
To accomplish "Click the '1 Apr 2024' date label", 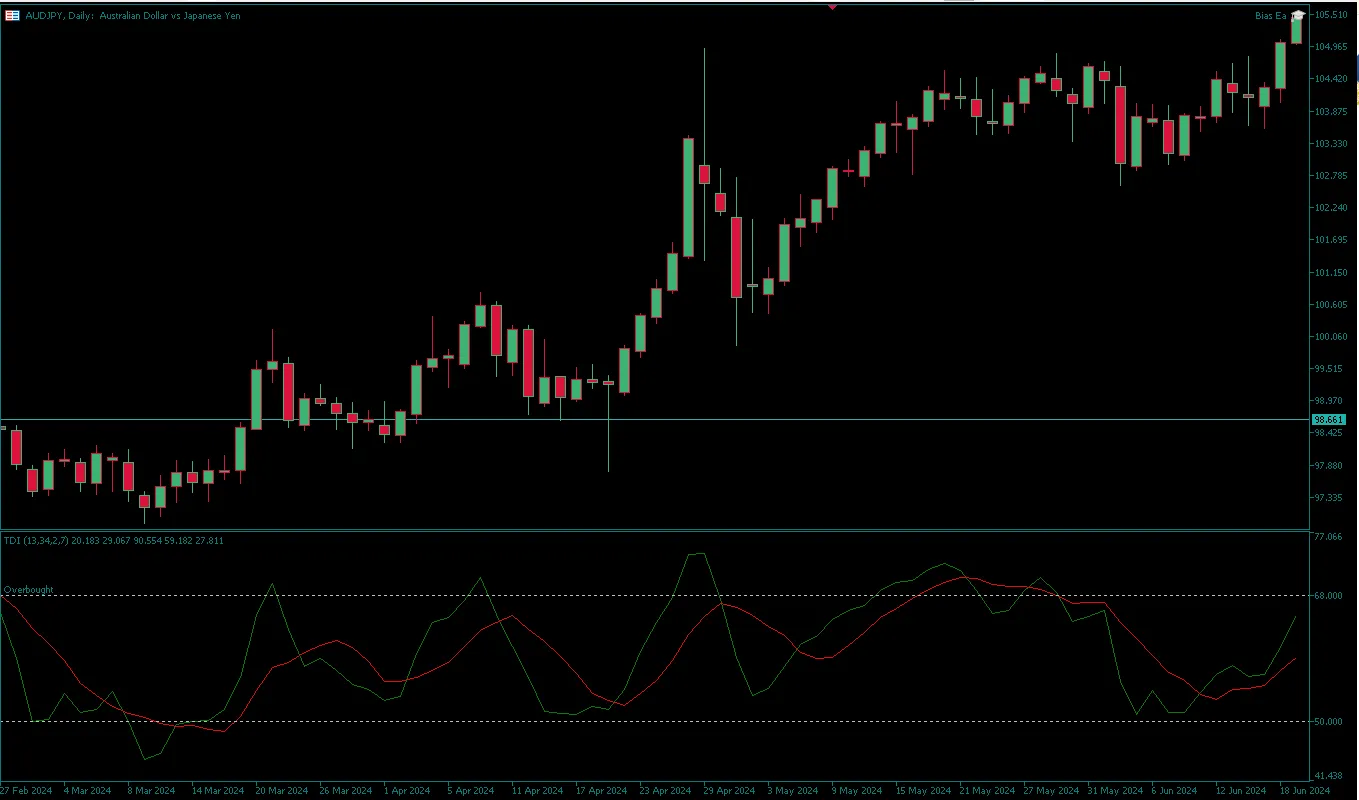I will coord(407,791).
